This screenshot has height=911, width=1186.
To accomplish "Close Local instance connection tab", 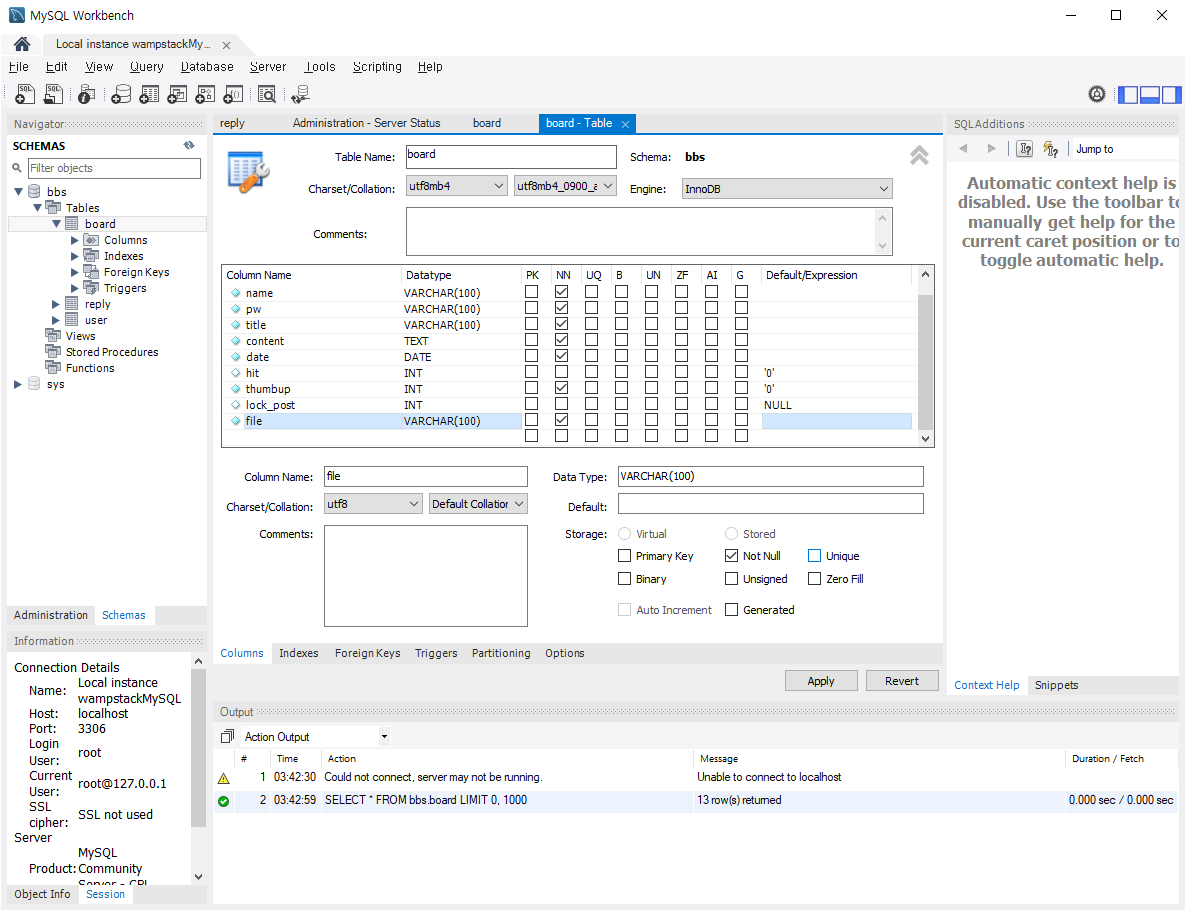I will (226, 45).
